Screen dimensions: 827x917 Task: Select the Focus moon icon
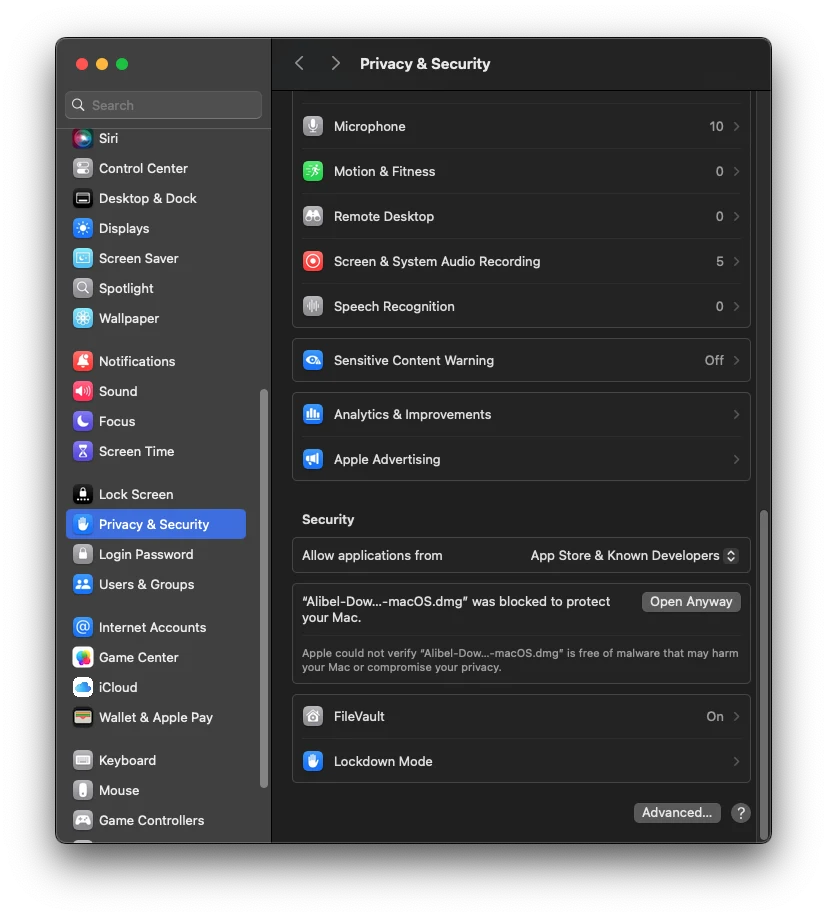click(x=82, y=422)
